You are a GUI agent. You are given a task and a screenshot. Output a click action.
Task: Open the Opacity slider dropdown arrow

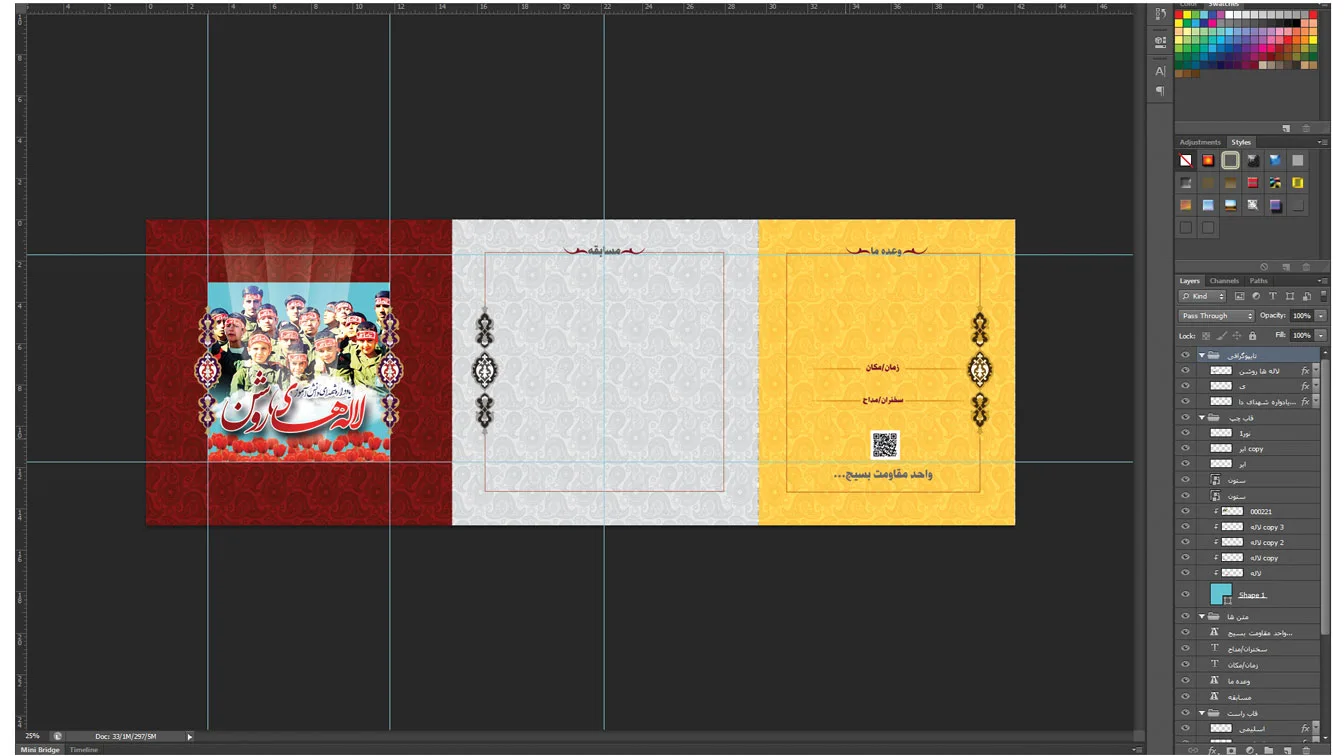tap(1321, 316)
